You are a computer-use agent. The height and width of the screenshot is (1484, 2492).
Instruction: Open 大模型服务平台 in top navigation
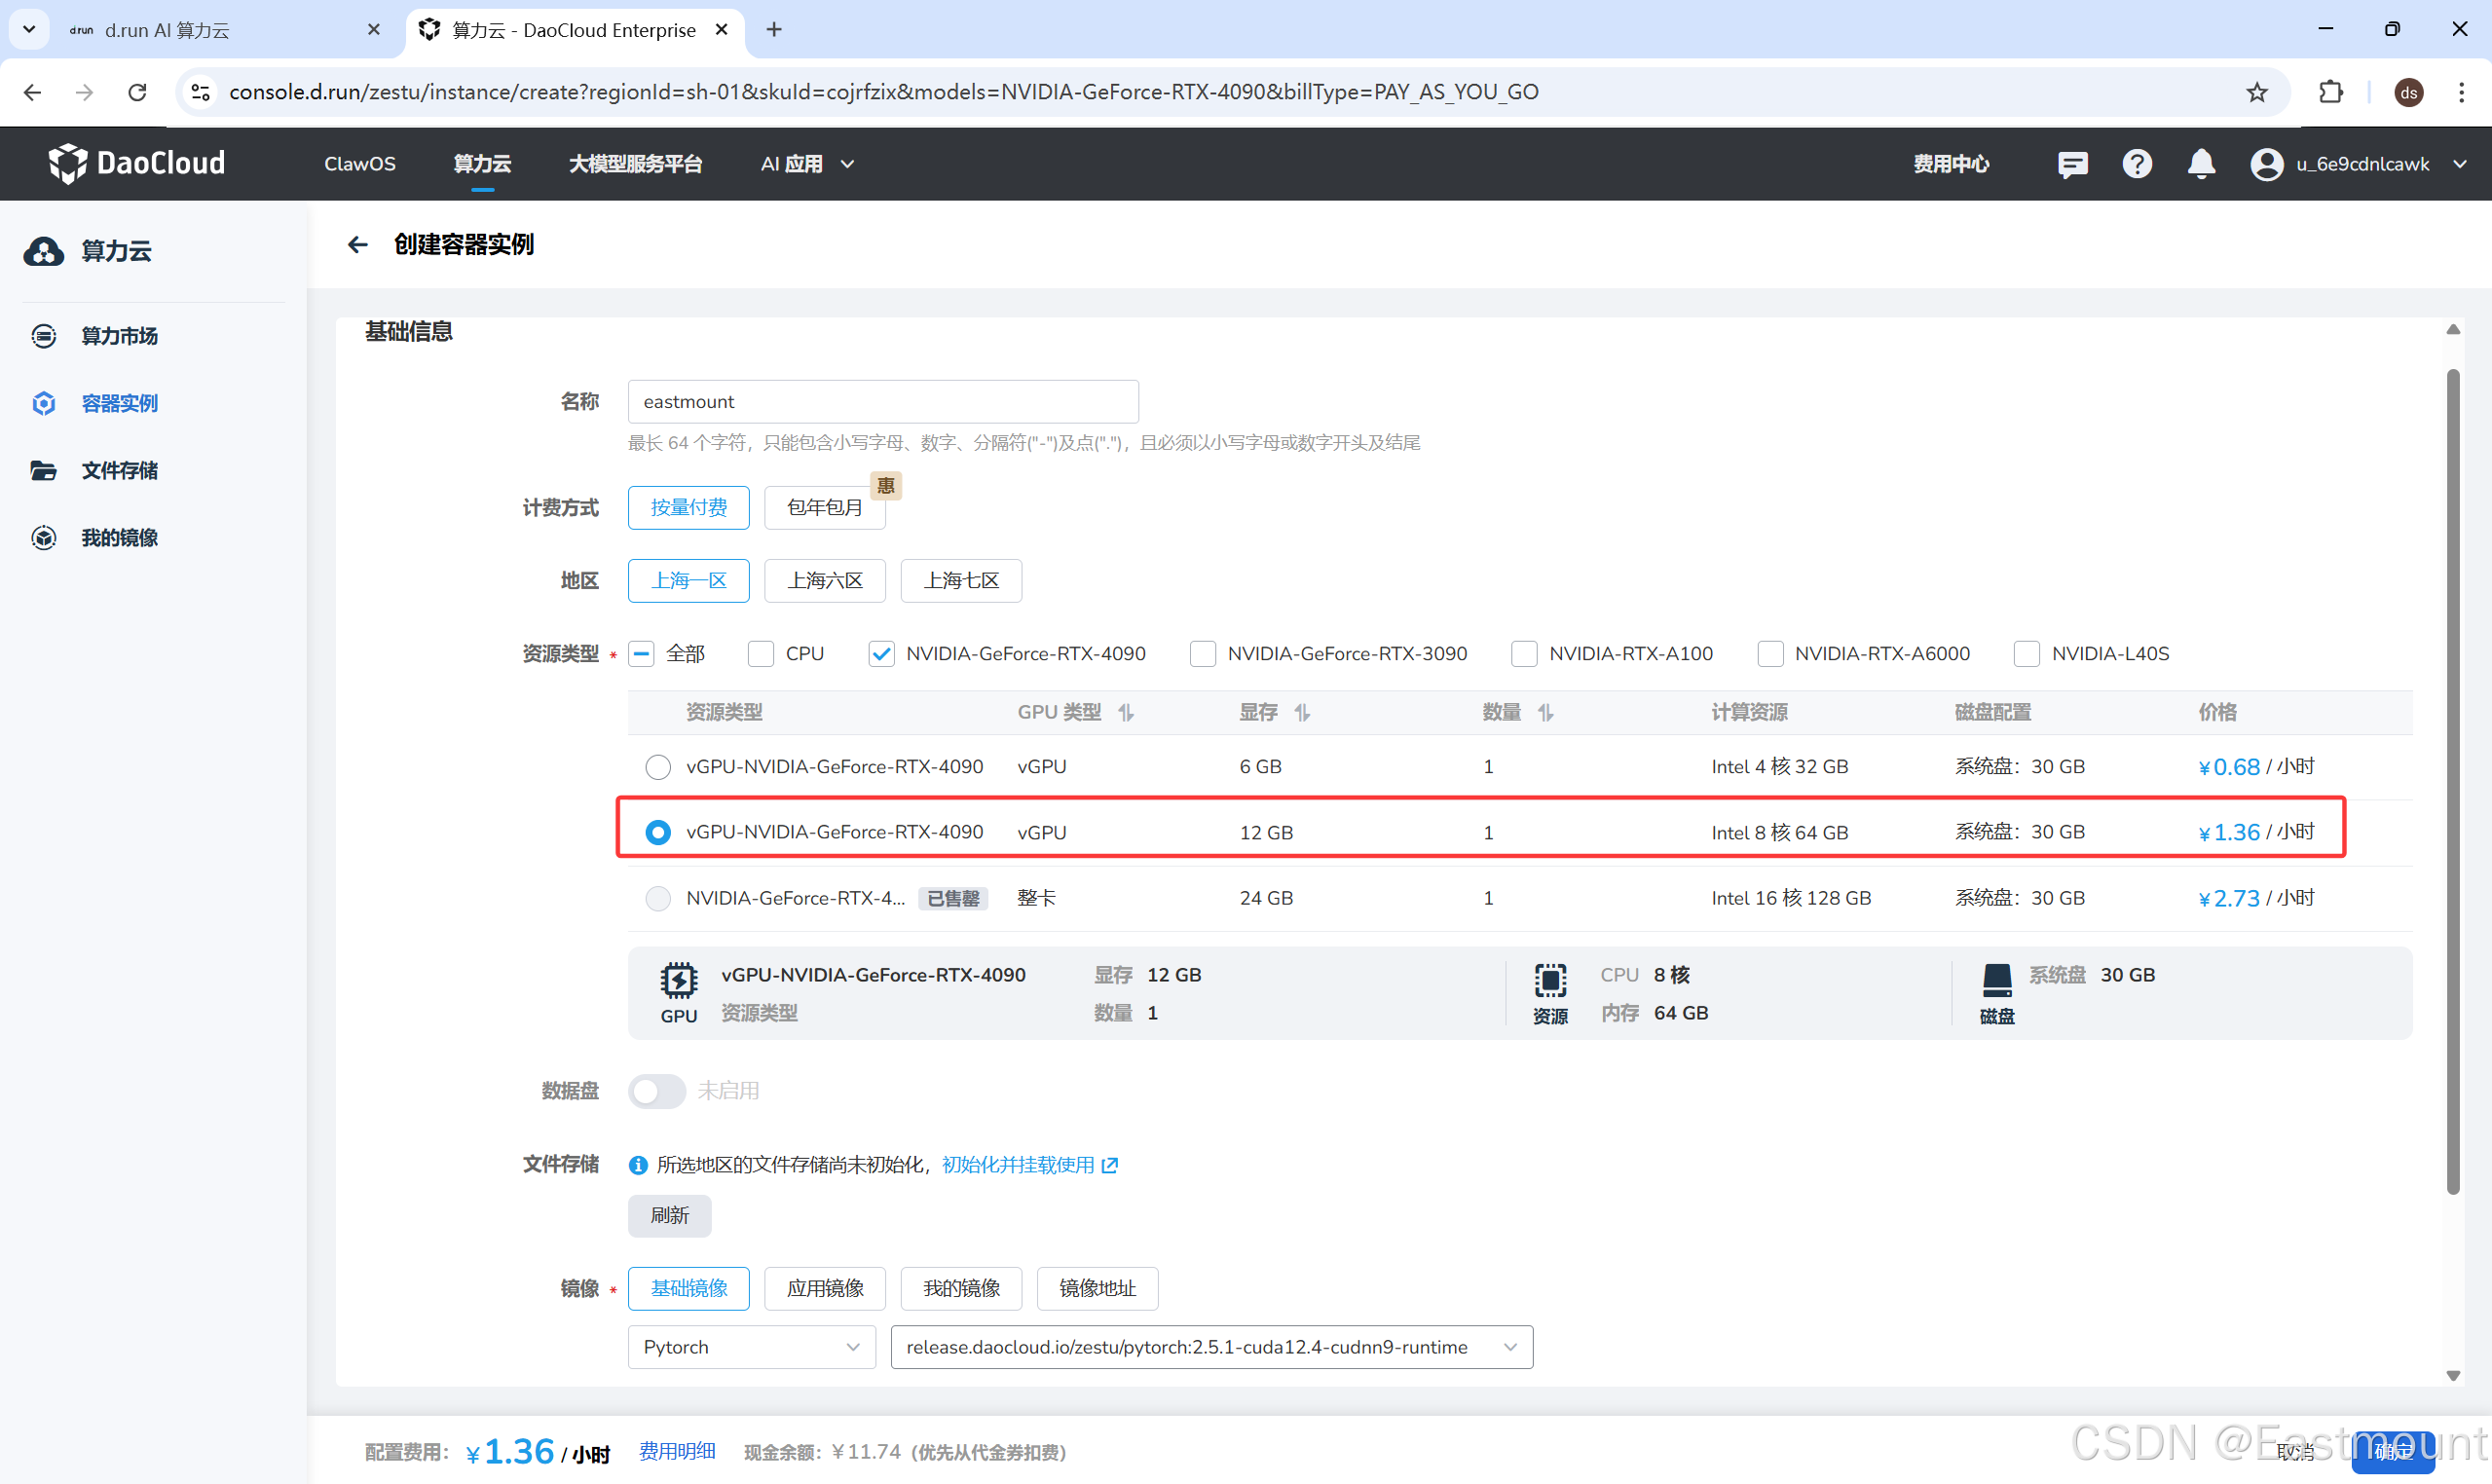[x=636, y=164]
